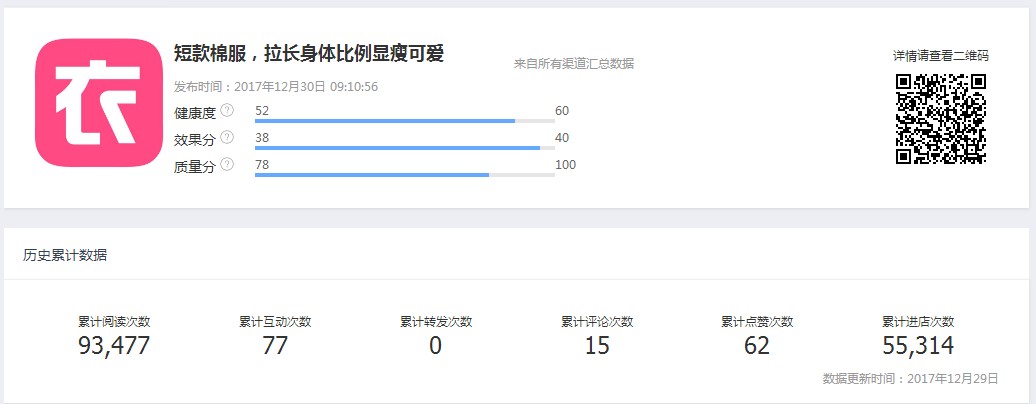Click the 累计互动次数 value 77
The width and height of the screenshot is (1036, 404).
(275, 345)
